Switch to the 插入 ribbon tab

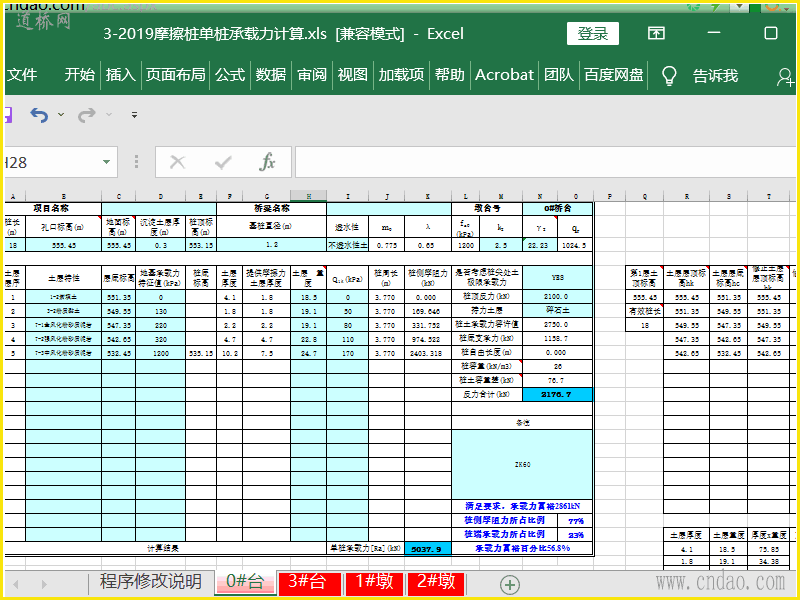tap(120, 75)
